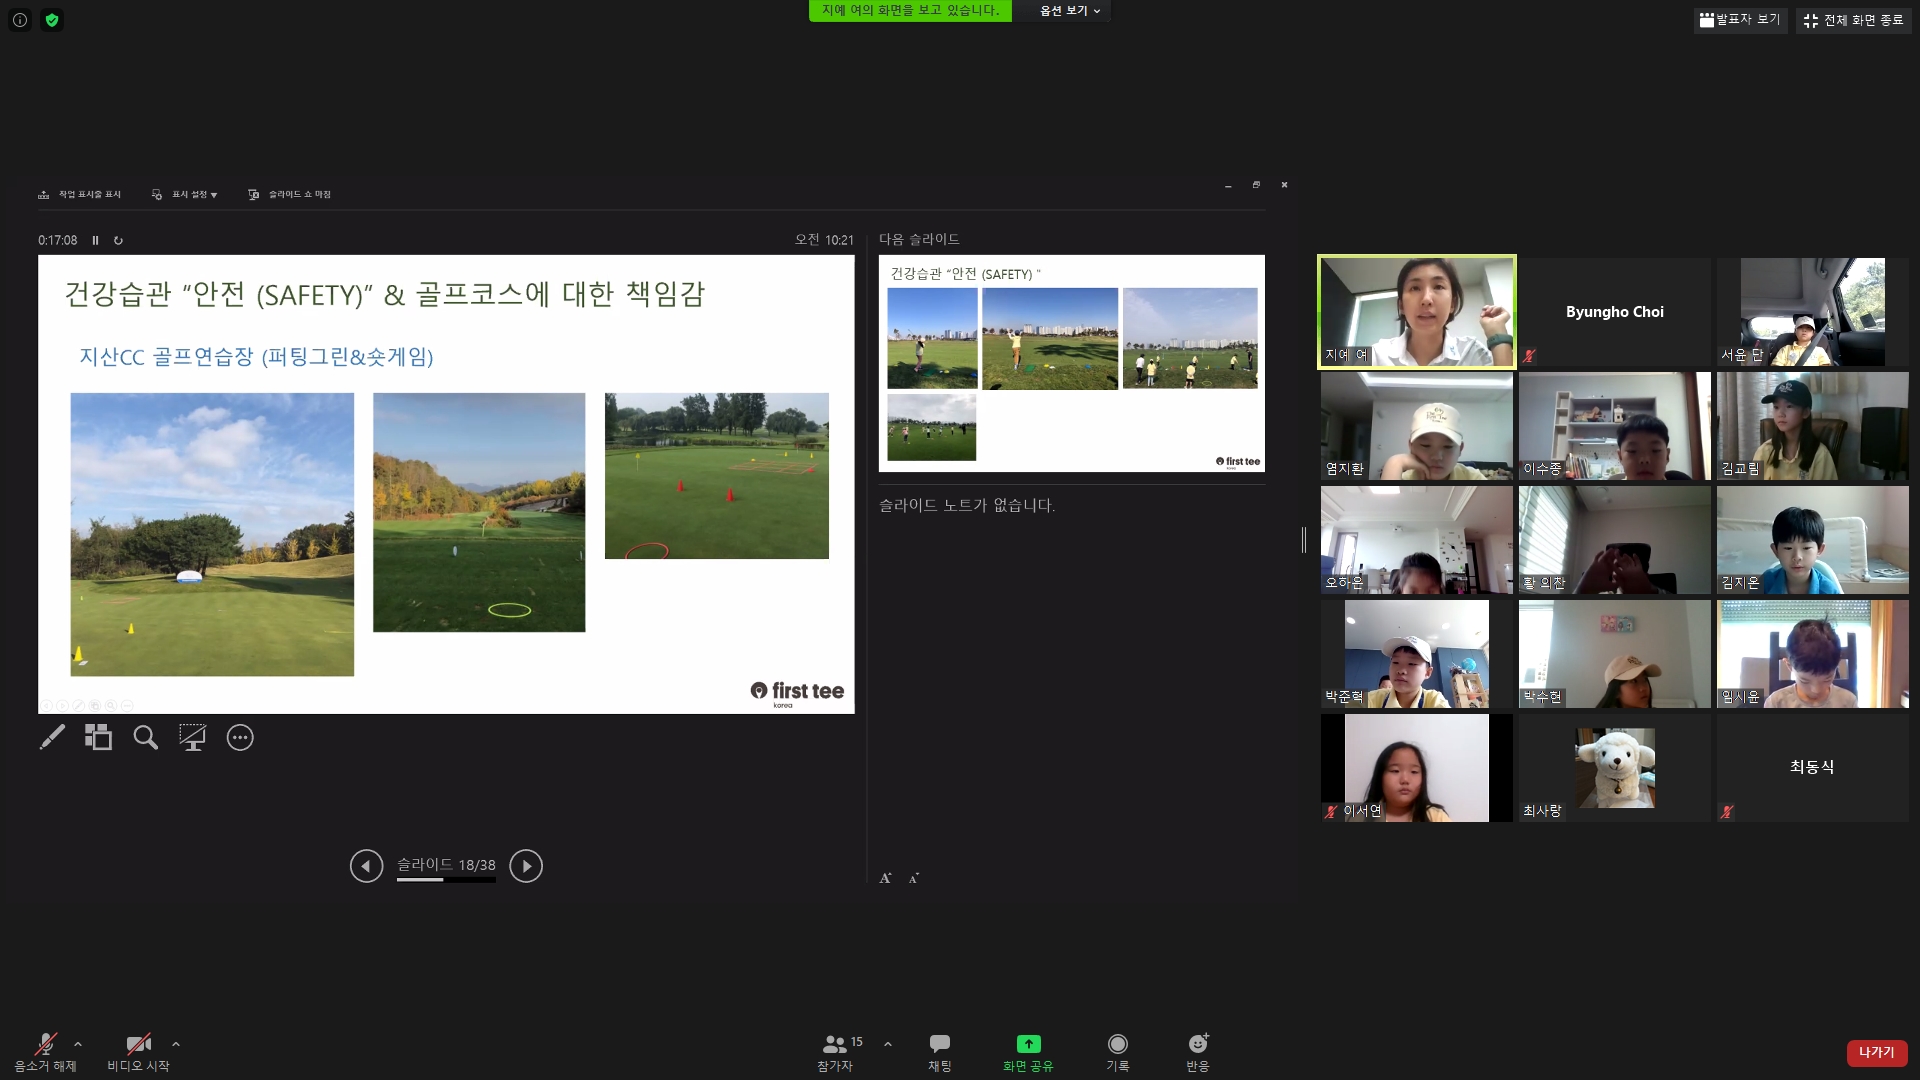Select the pen/laser pointer tool
The height and width of the screenshot is (1080, 1920).
coord(52,737)
